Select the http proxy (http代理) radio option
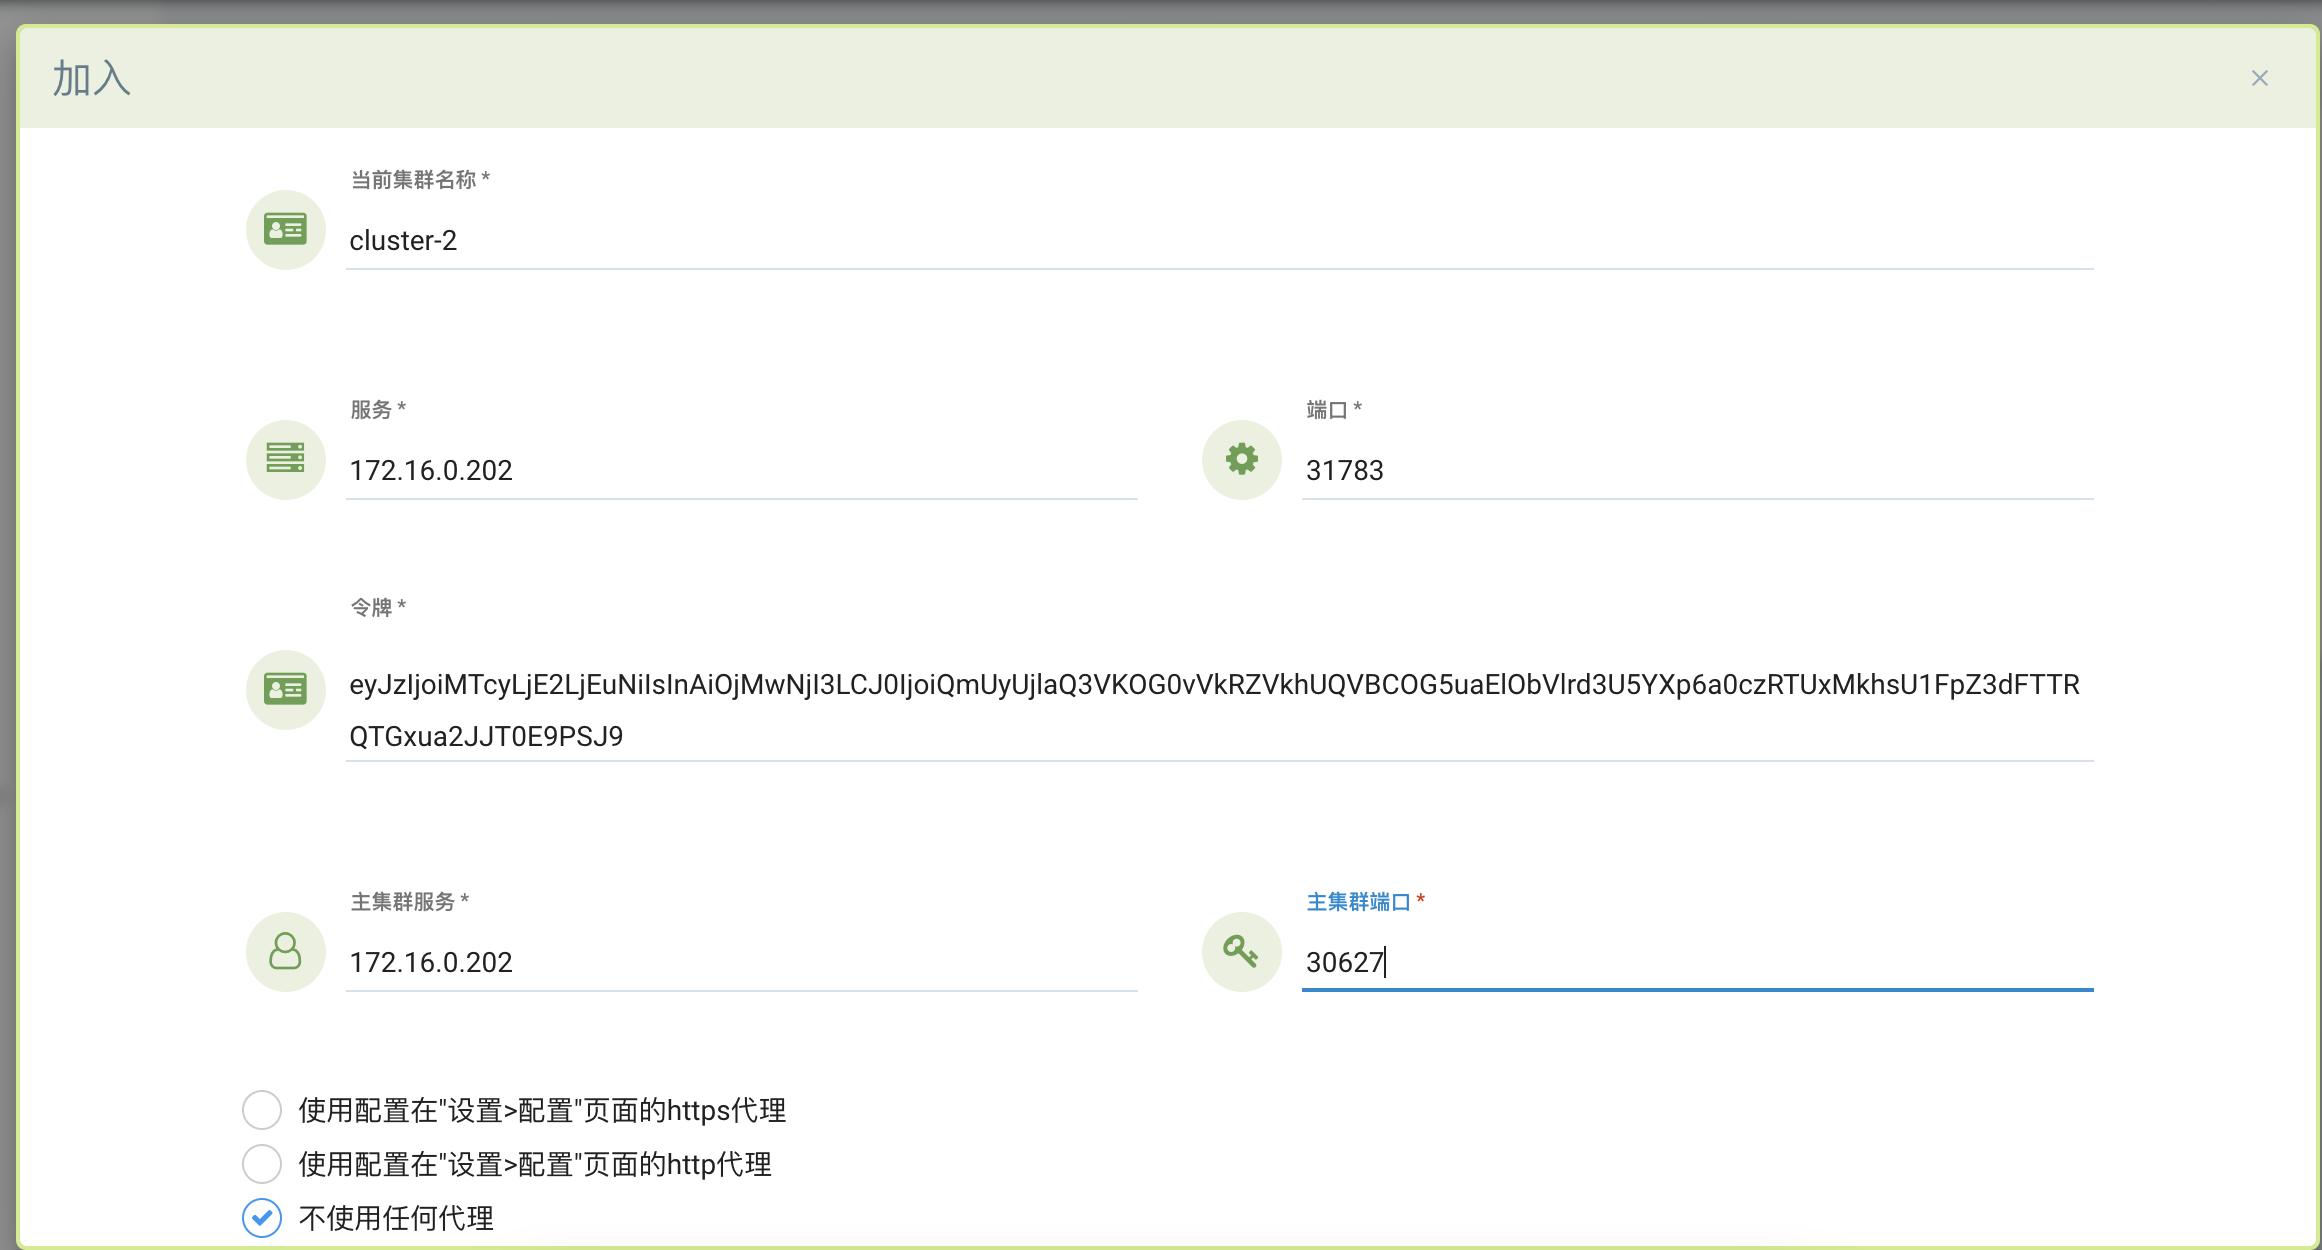Viewport: 2322px width, 1250px height. click(262, 1164)
